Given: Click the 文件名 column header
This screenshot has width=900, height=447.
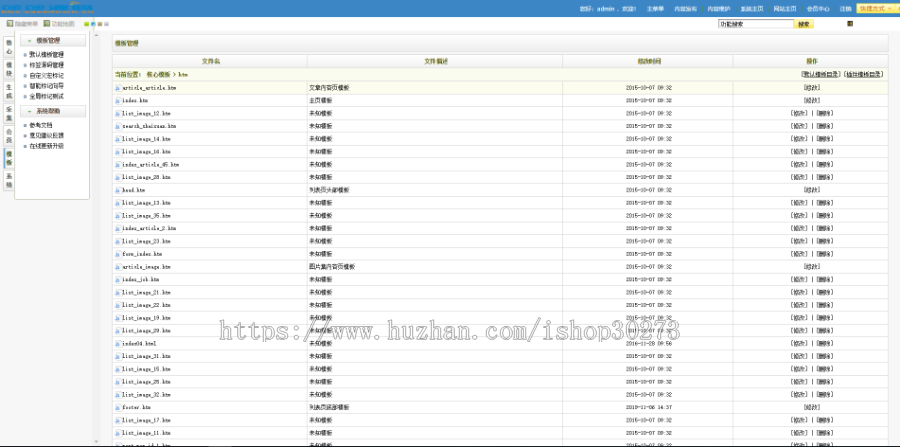Looking at the screenshot, I should pyautogui.click(x=211, y=61).
